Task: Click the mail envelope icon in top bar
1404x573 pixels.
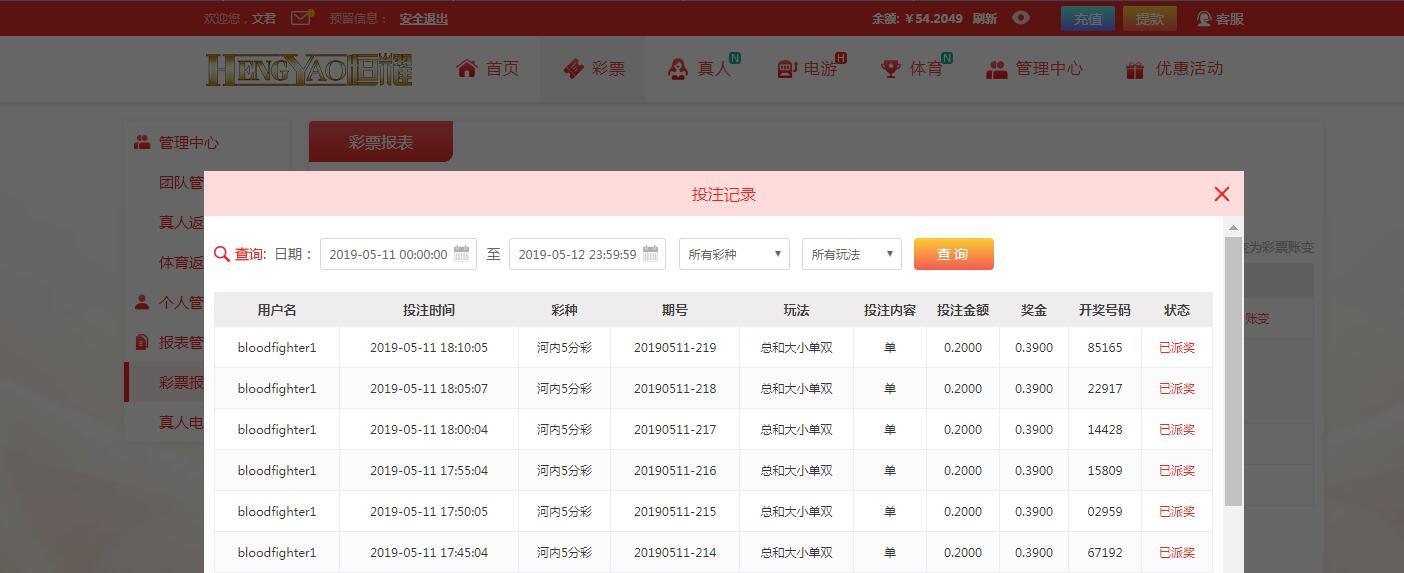Action: (x=301, y=18)
